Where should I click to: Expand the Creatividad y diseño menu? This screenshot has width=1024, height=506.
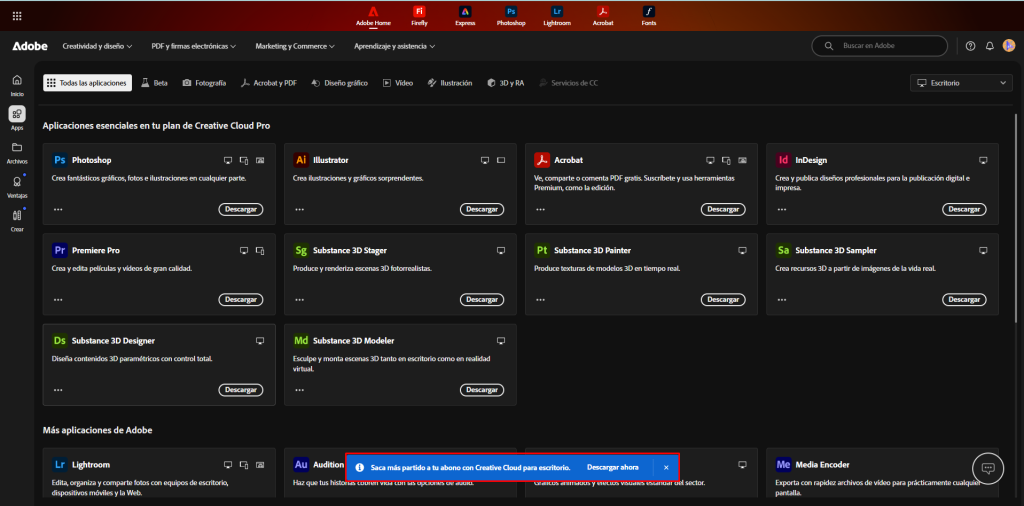[x=97, y=46]
